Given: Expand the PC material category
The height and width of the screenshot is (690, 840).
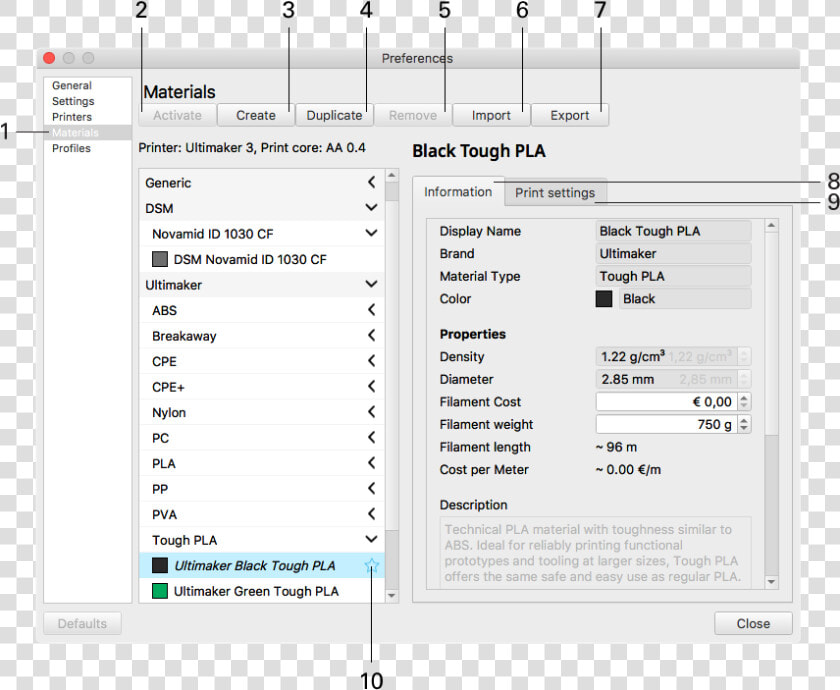Looking at the screenshot, I should 371,437.
